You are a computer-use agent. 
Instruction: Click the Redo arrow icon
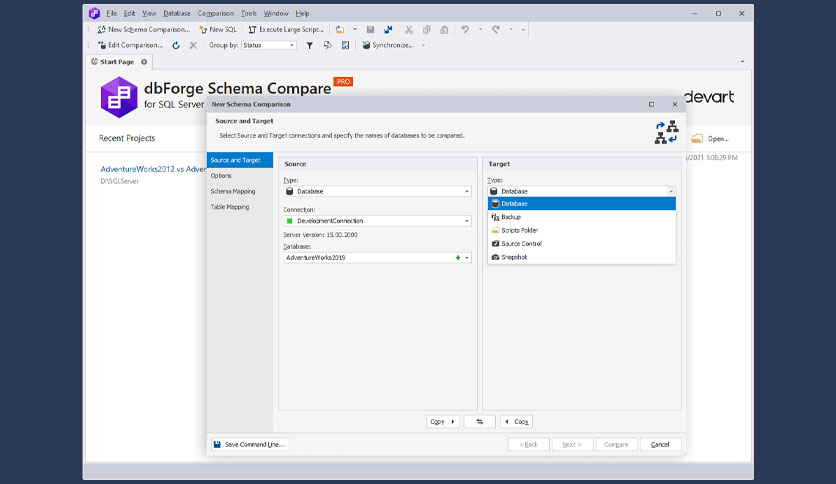[496, 29]
